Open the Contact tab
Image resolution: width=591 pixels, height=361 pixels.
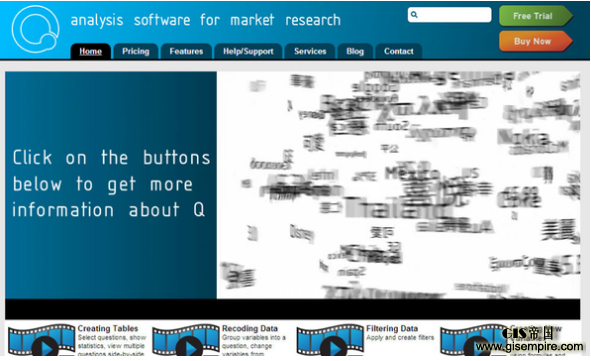399,51
